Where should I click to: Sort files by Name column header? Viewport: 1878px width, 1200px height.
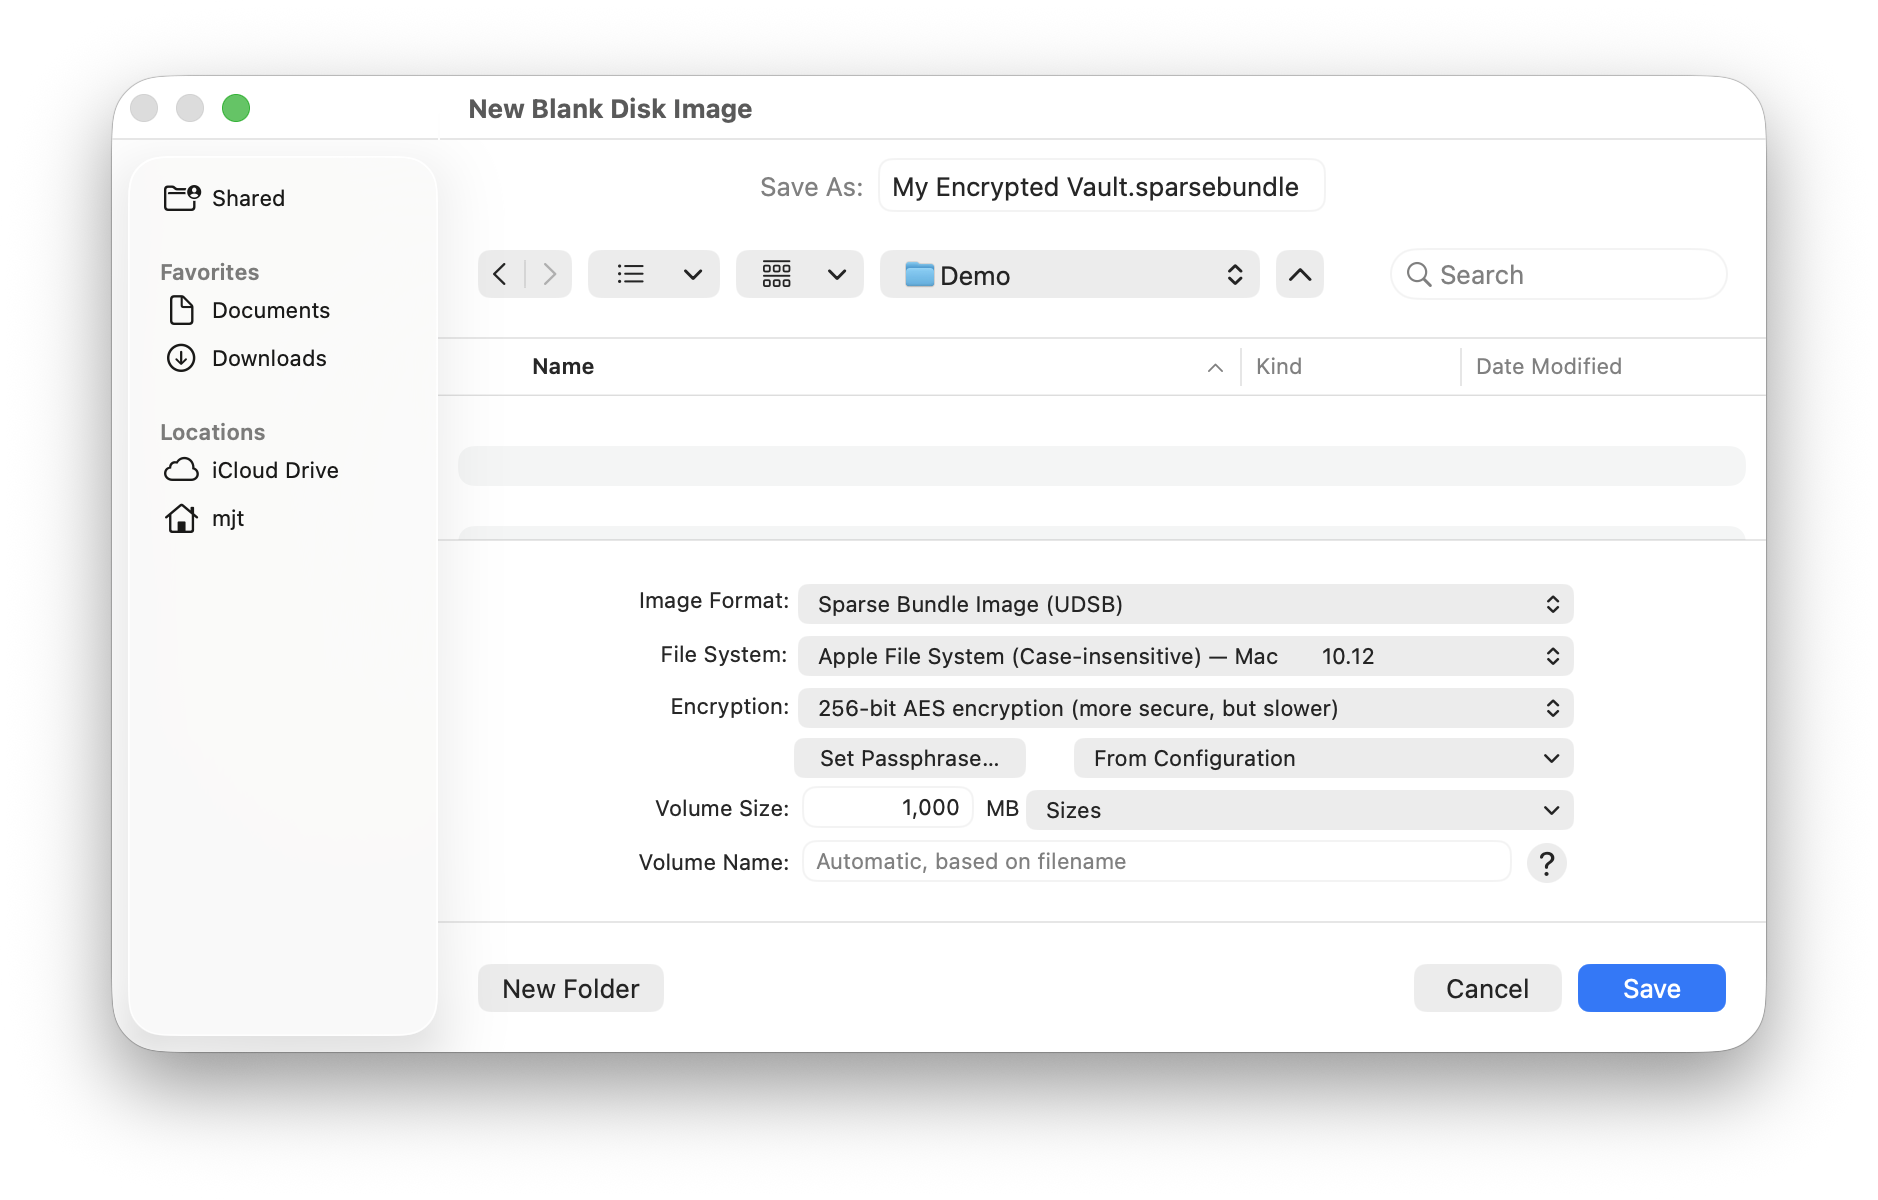coord(563,366)
